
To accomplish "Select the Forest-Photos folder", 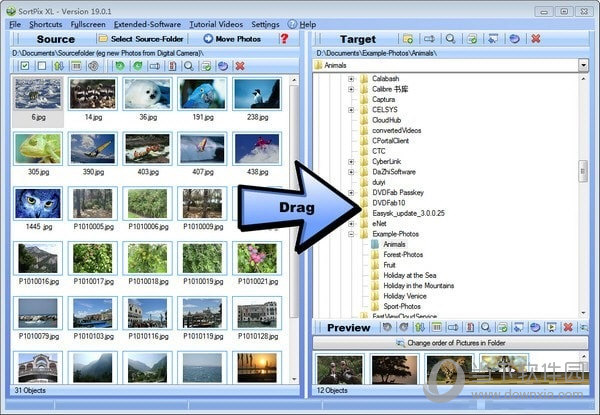I will click(403, 254).
